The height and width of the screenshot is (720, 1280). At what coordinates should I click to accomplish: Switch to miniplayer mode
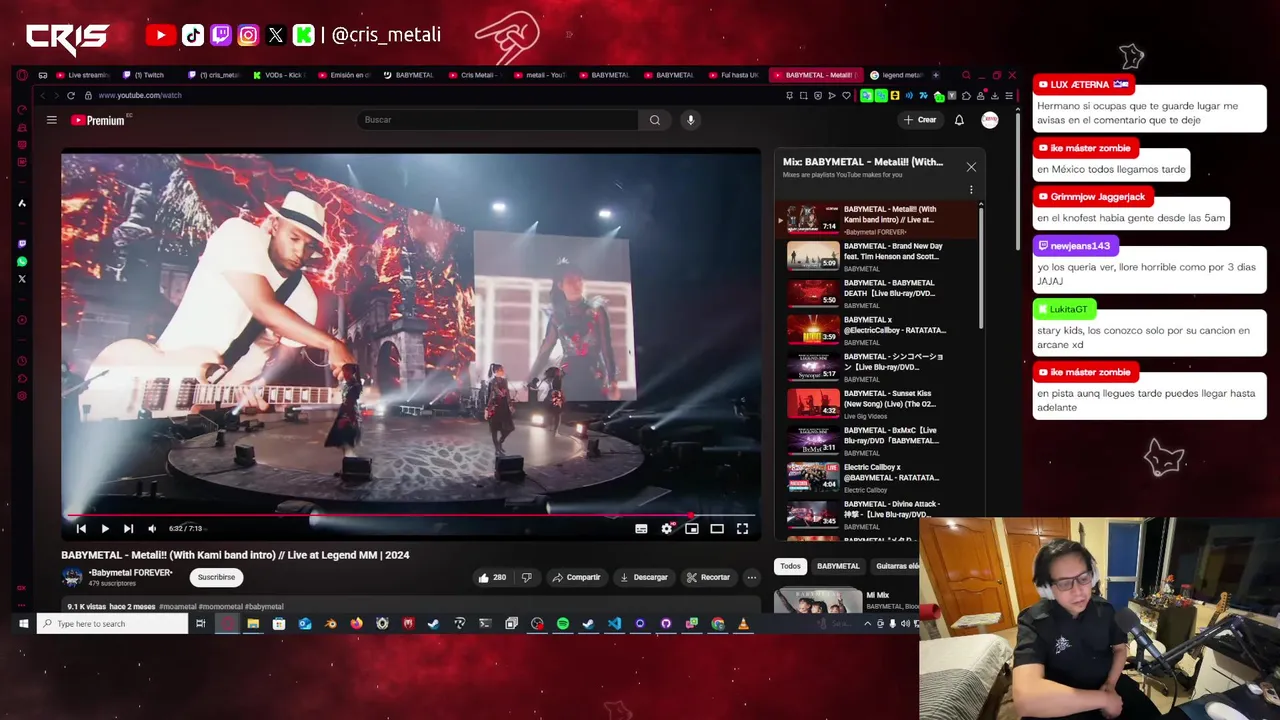click(x=692, y=528)
